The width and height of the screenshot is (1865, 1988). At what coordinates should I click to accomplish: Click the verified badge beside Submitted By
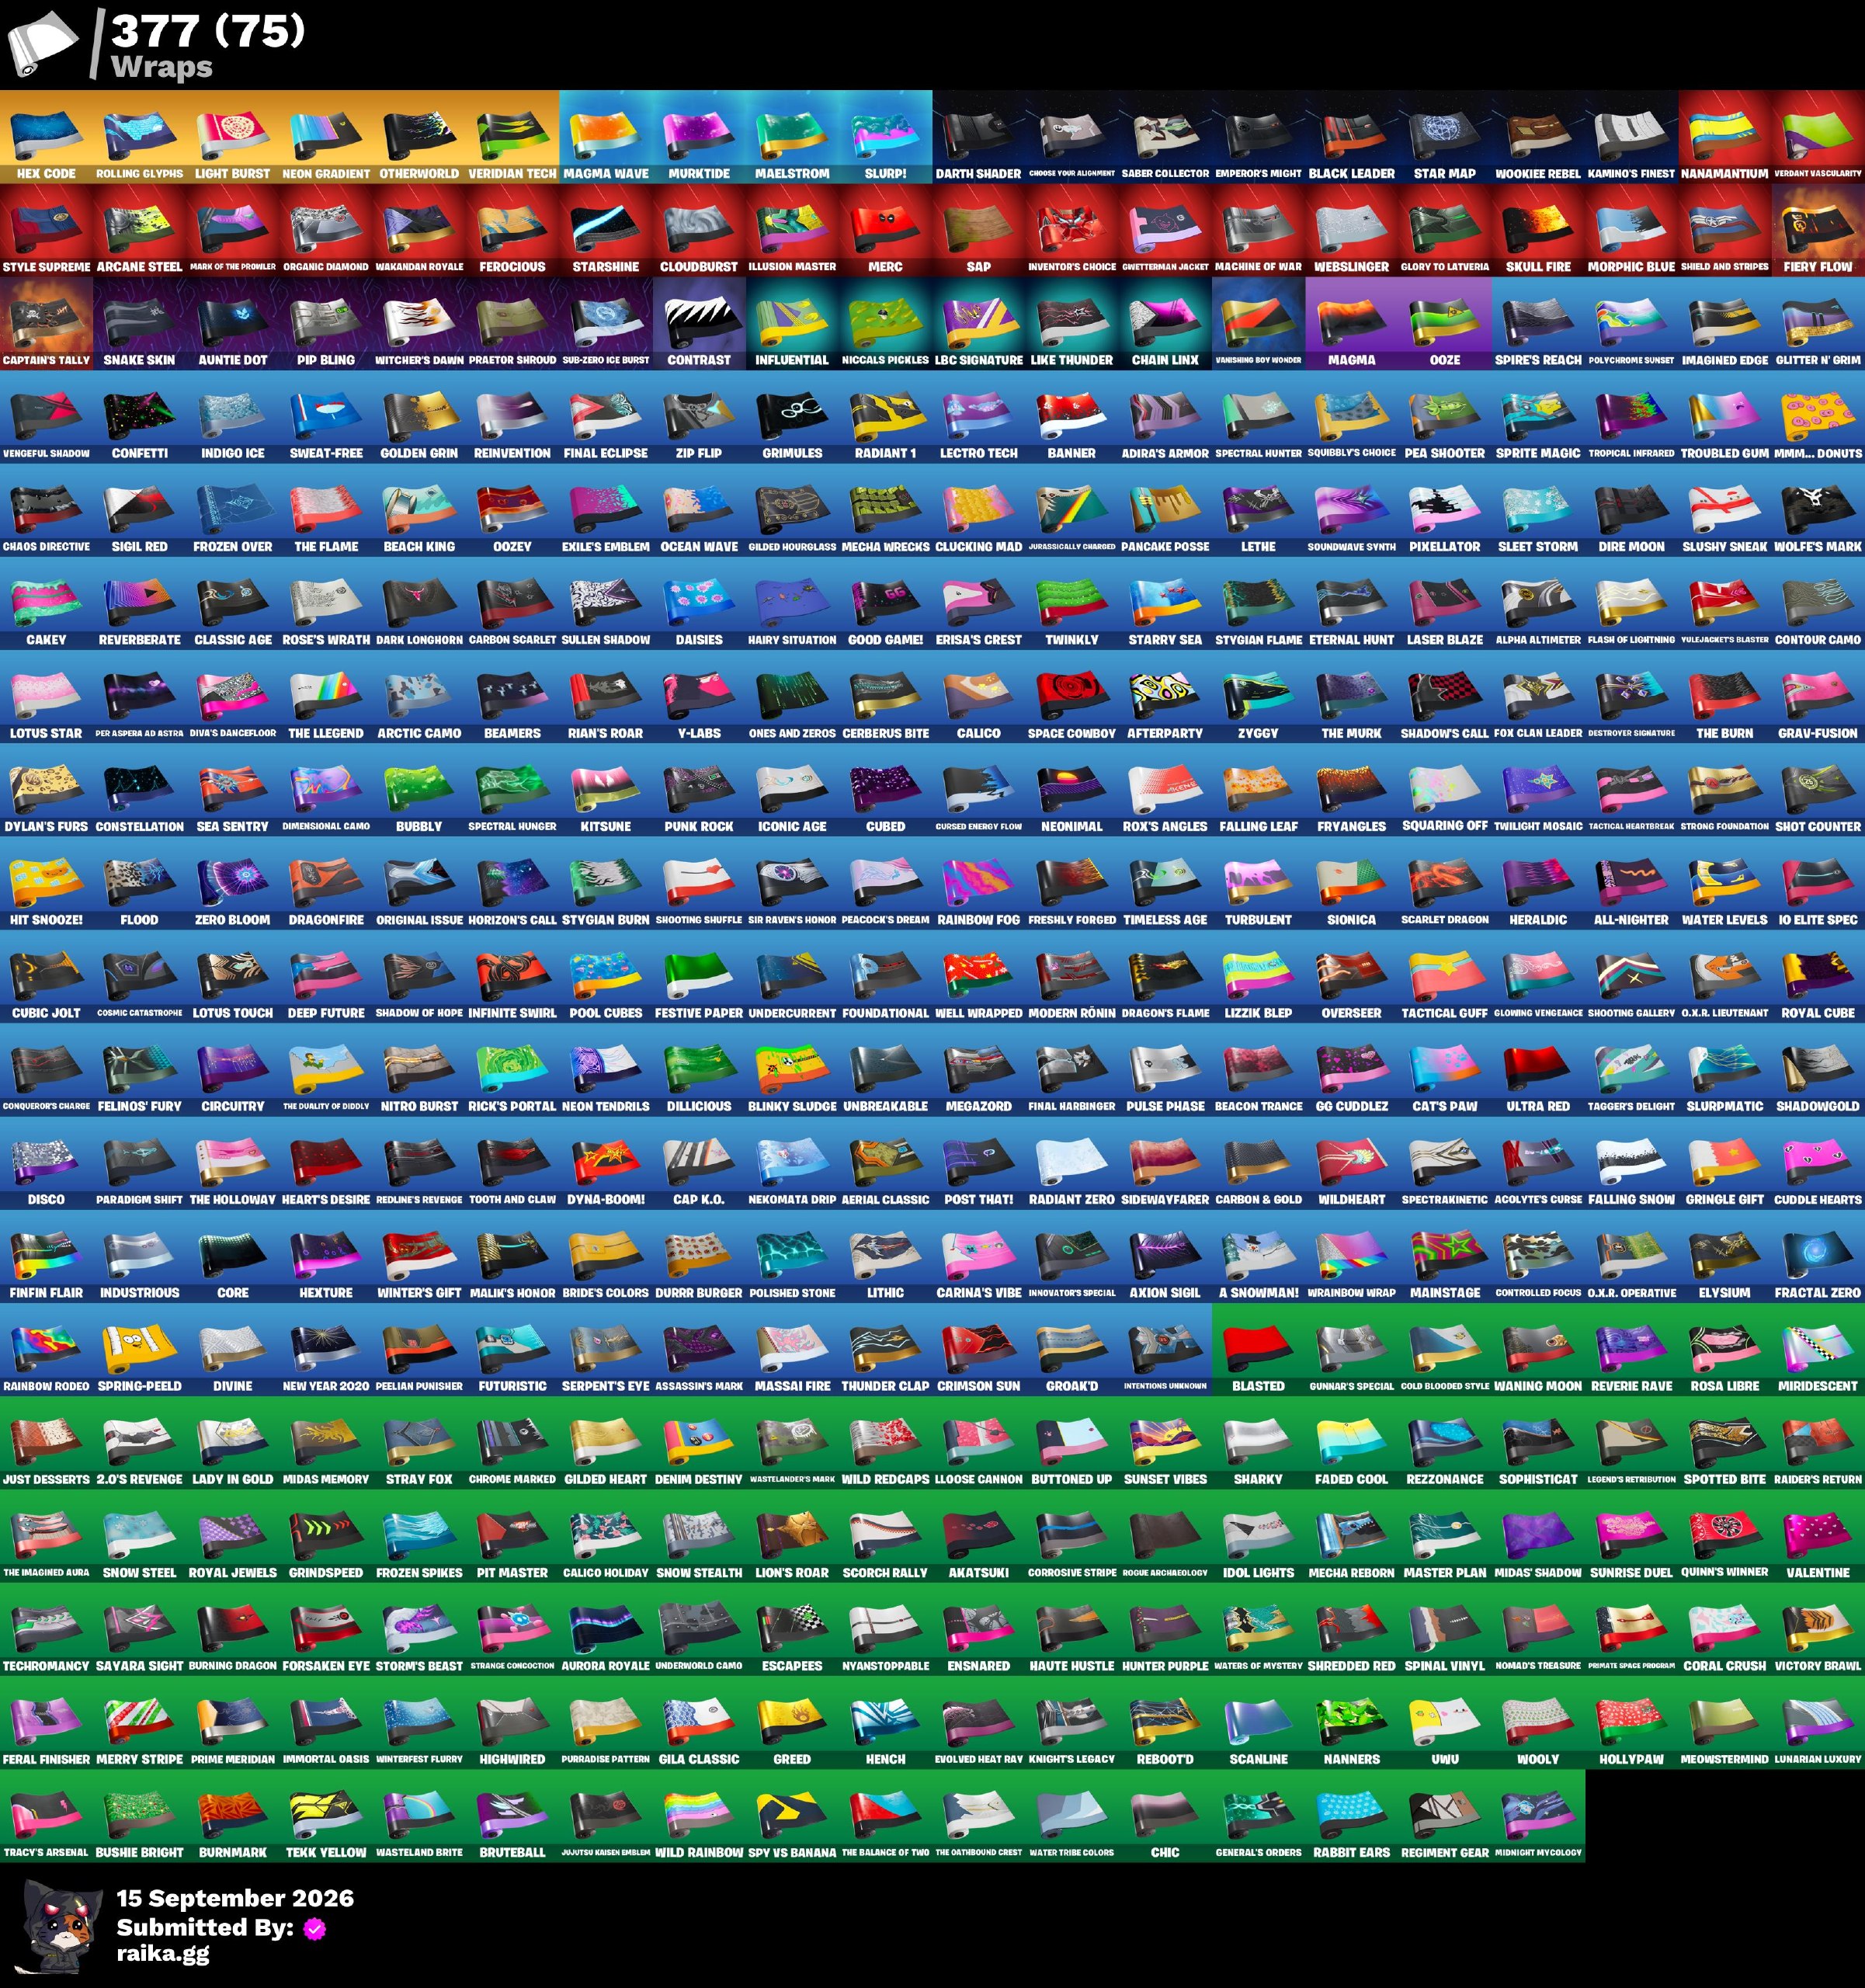(315, 1929)
